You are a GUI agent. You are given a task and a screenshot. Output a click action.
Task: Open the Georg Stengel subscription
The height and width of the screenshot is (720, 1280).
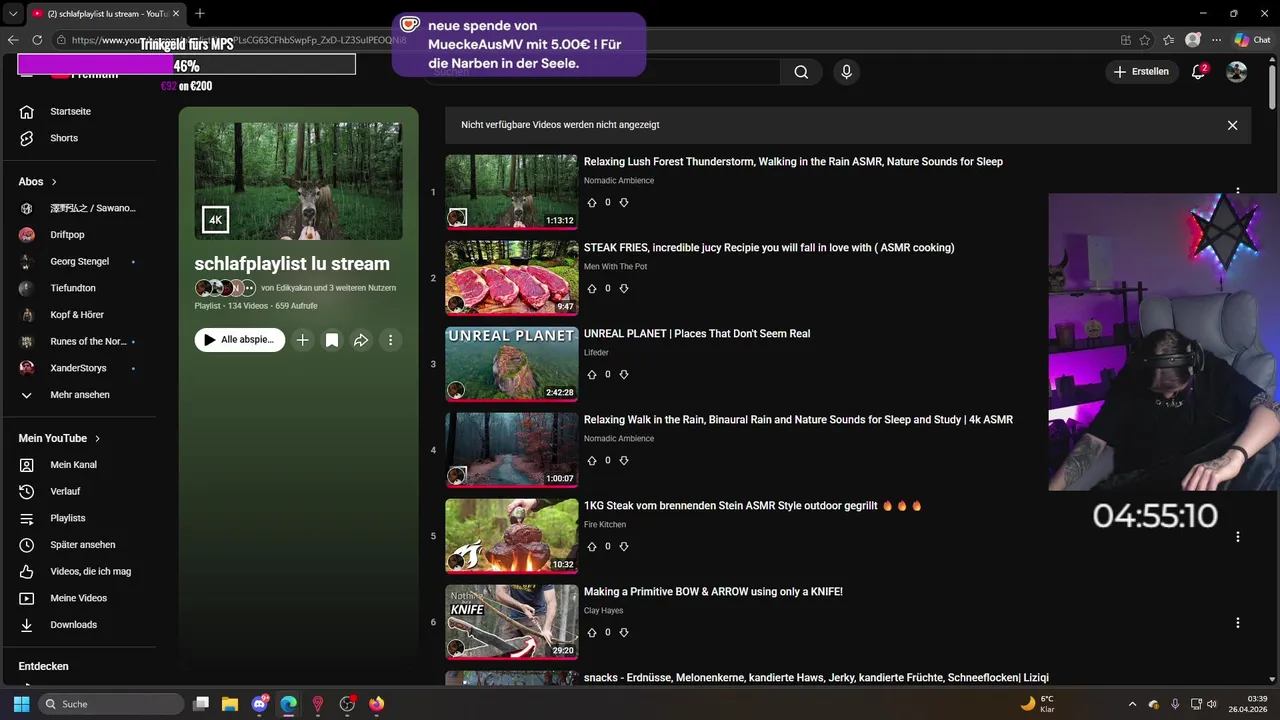tap(79, 262)
